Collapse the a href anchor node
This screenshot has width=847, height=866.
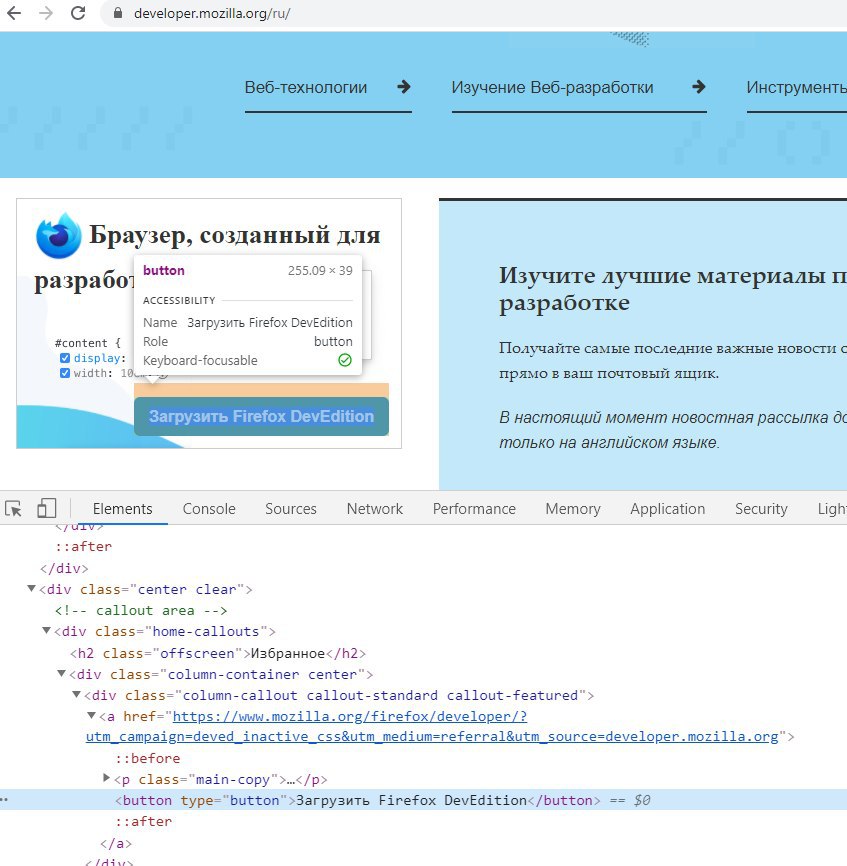[x=91, y=716]
